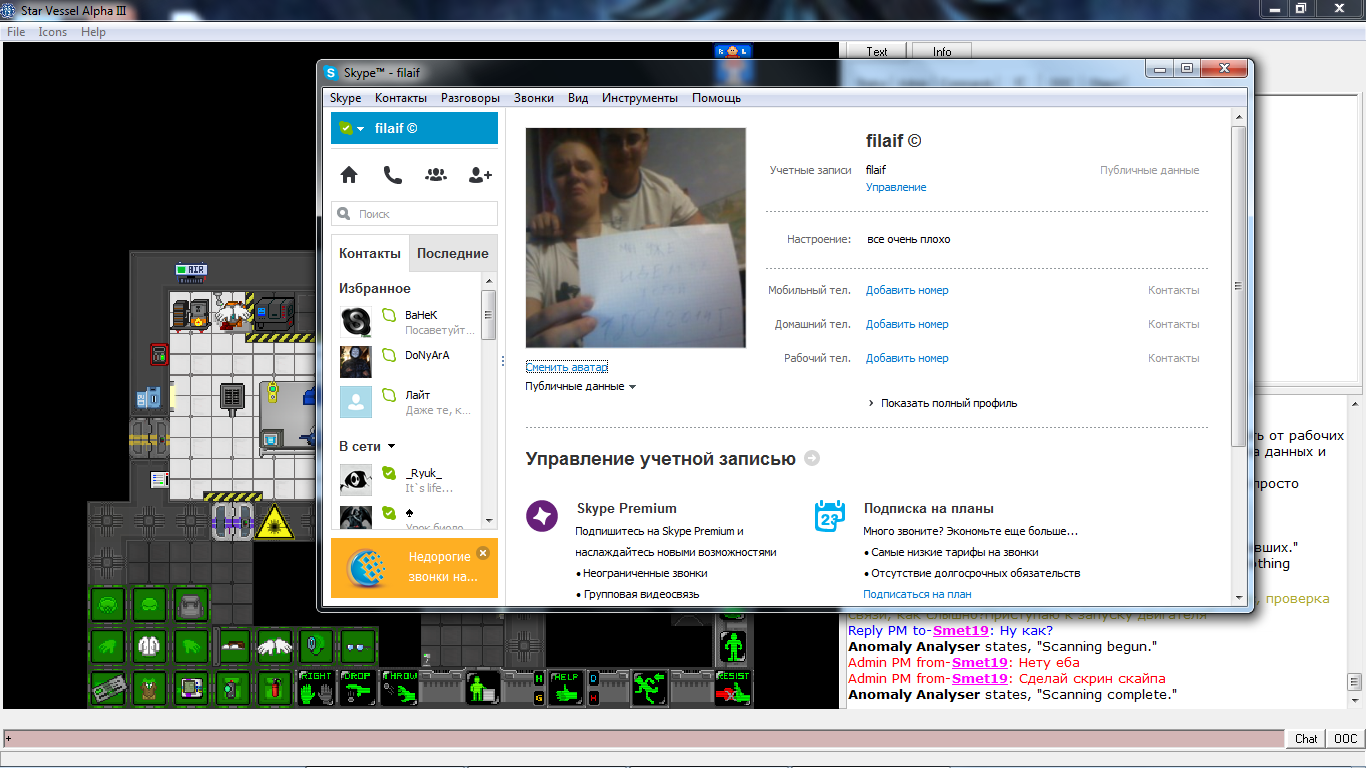Switch input mode to Chat

pyautogui.click(x=1306, y=739)
